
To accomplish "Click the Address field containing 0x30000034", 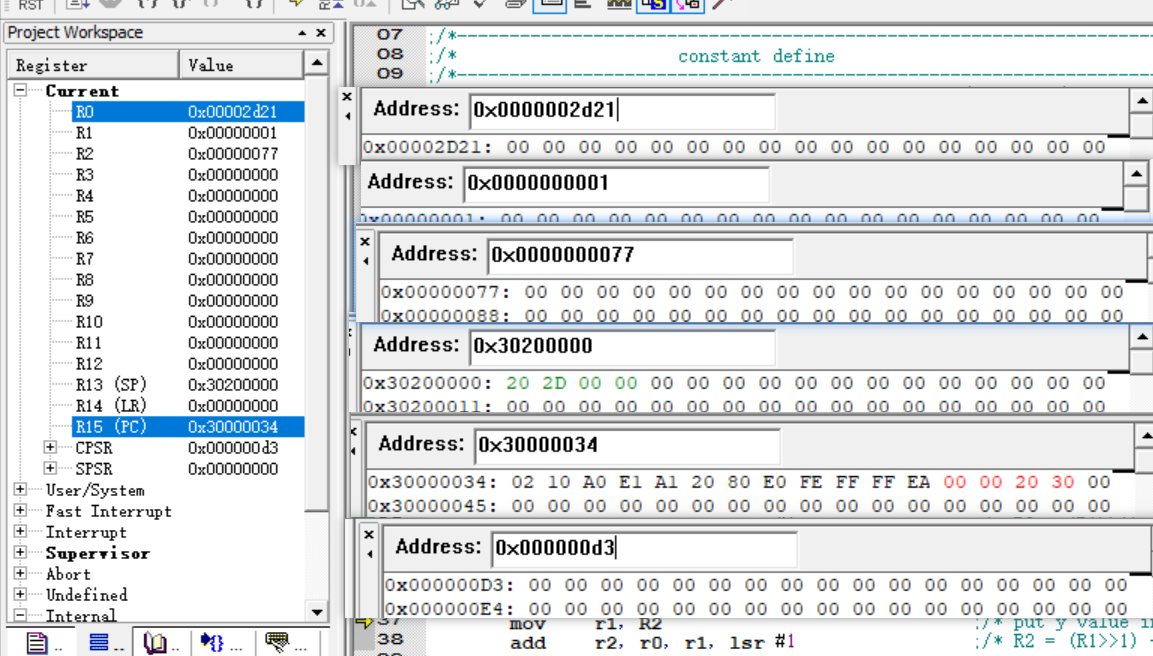I will [627, 445].
